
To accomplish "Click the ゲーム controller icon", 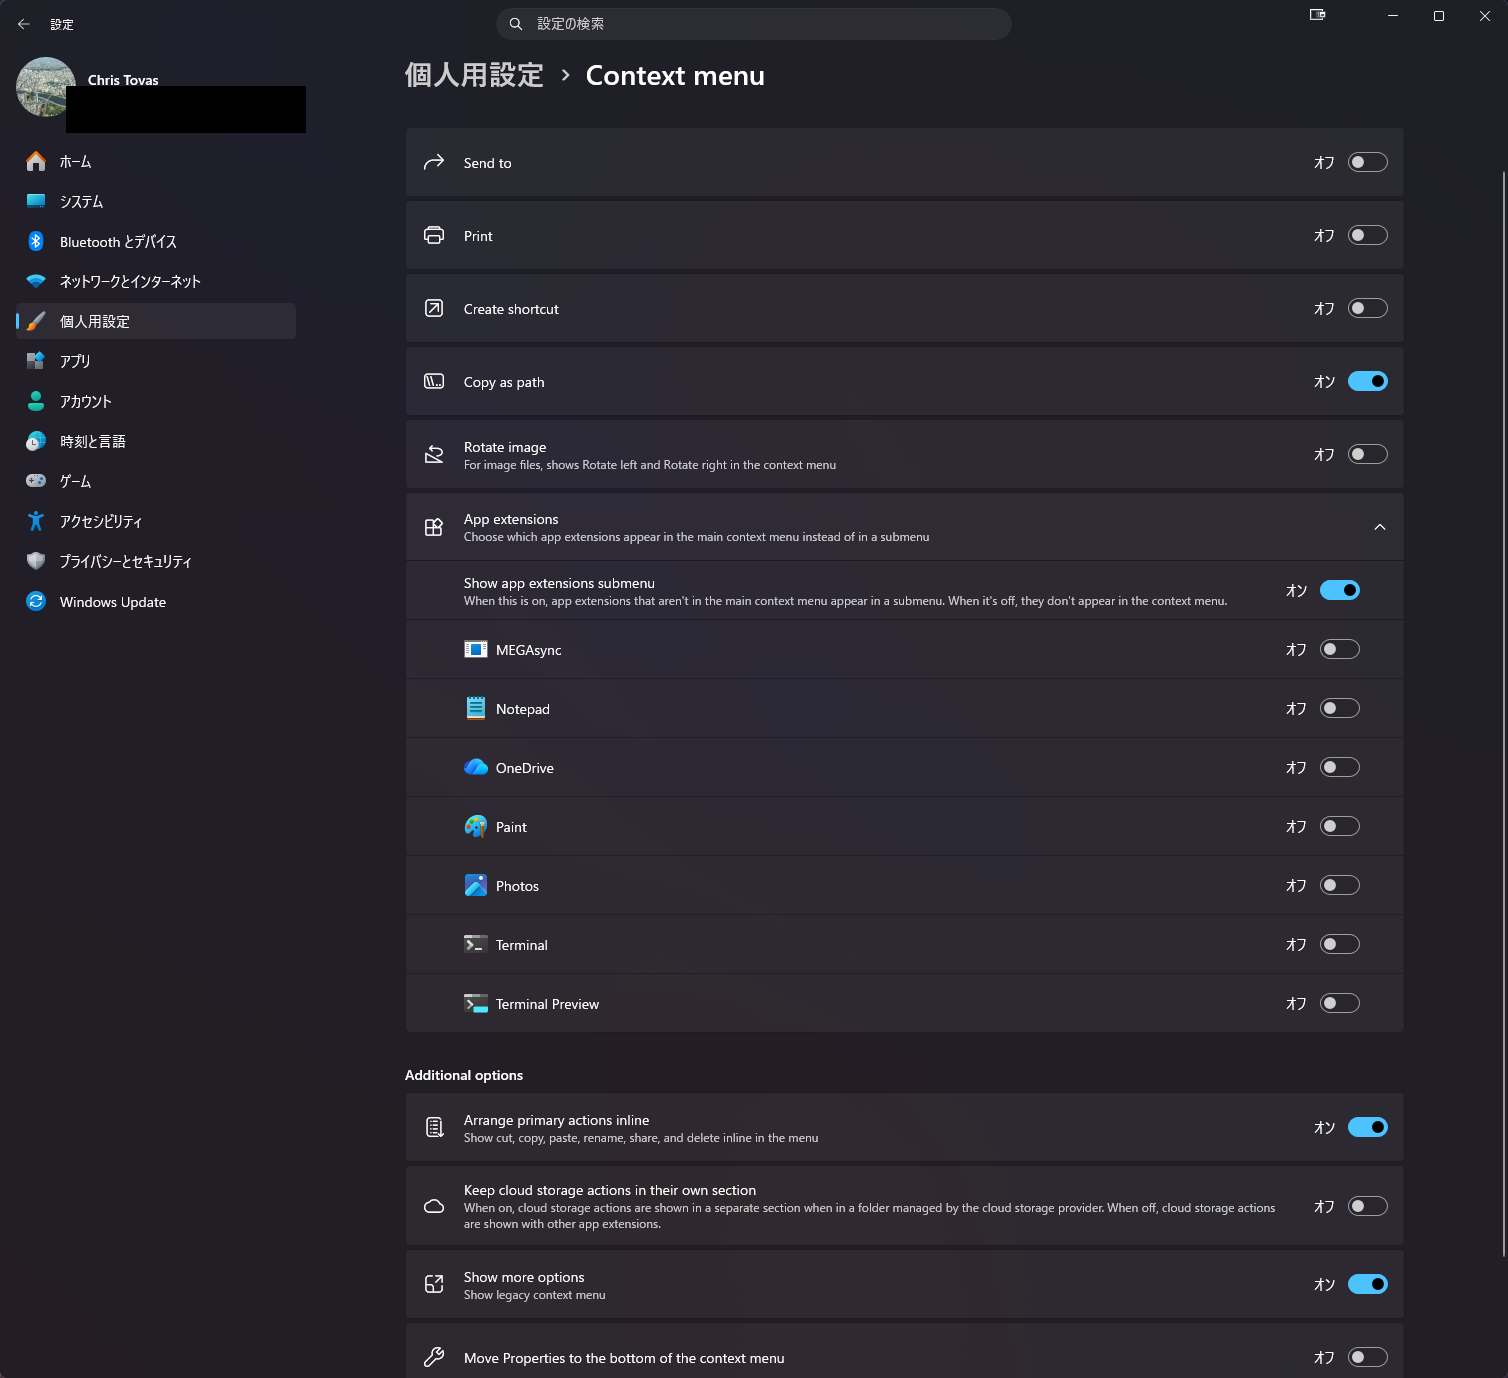I will [x=36, y=481].
